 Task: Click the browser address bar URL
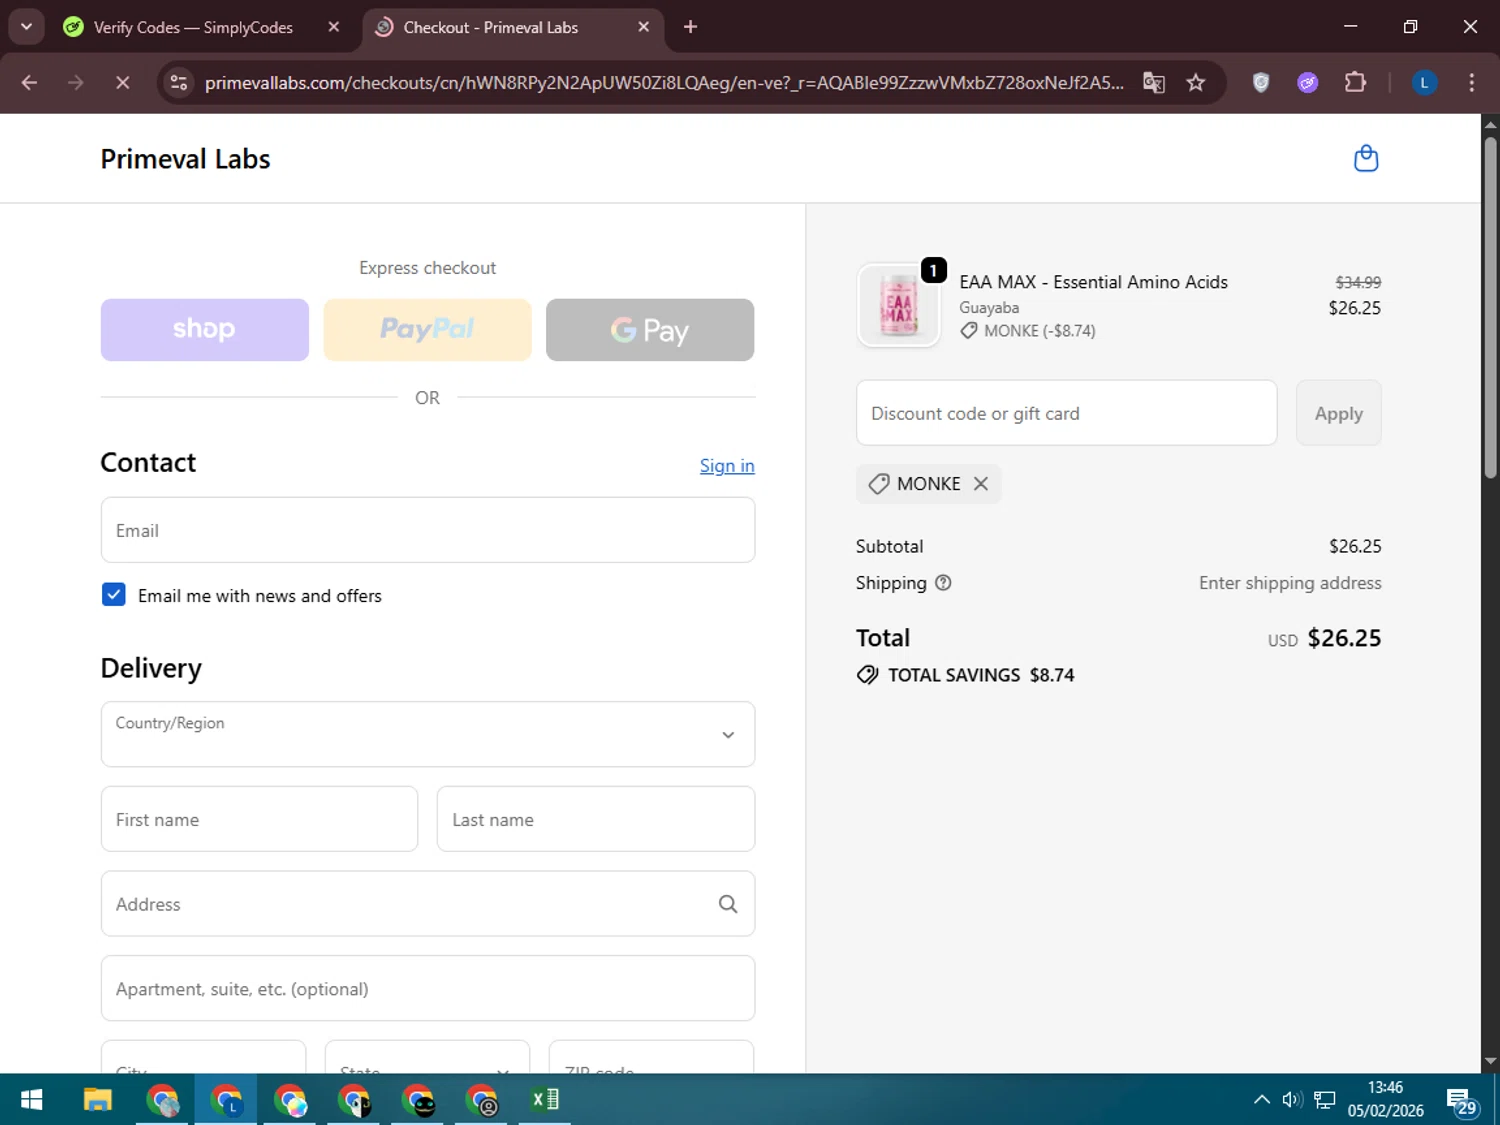pyautogui.click(x=664, y=83)
